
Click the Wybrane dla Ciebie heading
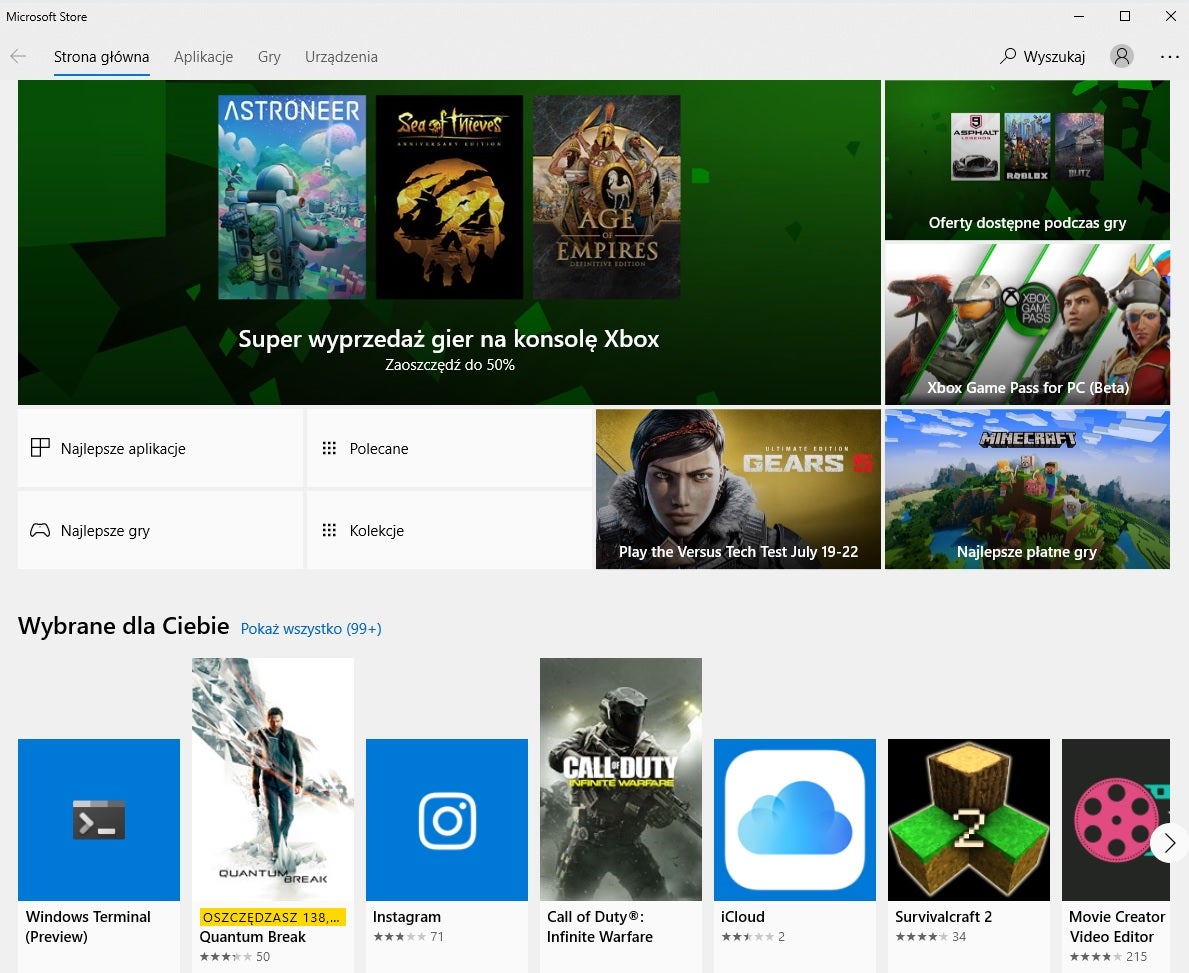pos(124,626)
